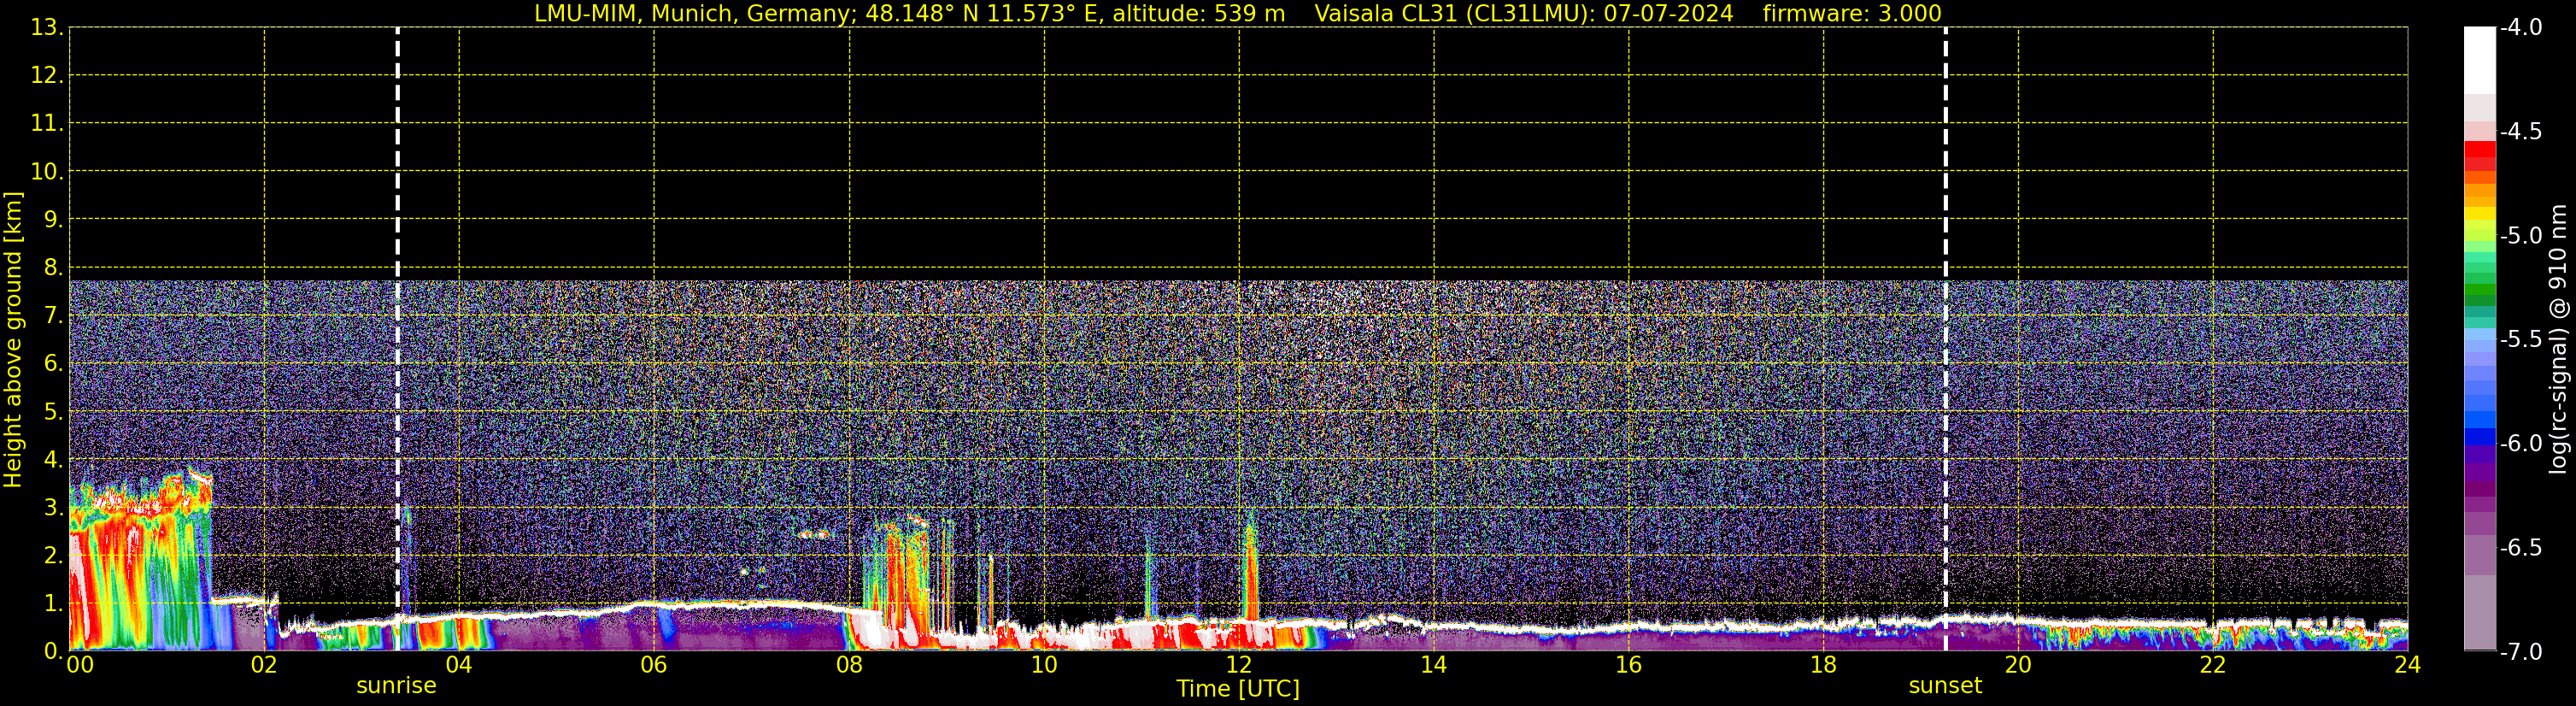Click the -5.0 colorbar tick label
This screenshot has width=2576, height=706.
click(2520, 236)
